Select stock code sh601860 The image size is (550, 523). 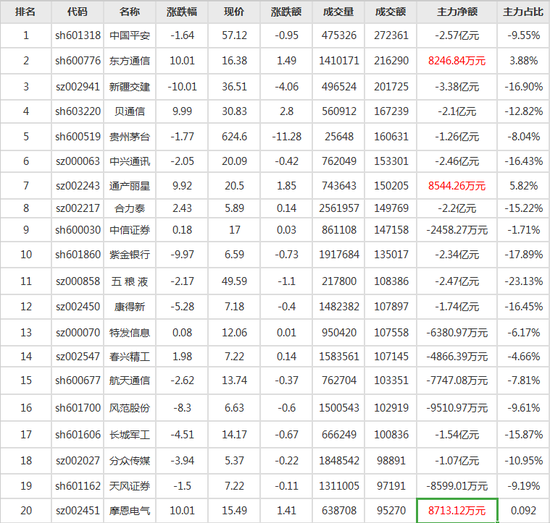point(78,254)
